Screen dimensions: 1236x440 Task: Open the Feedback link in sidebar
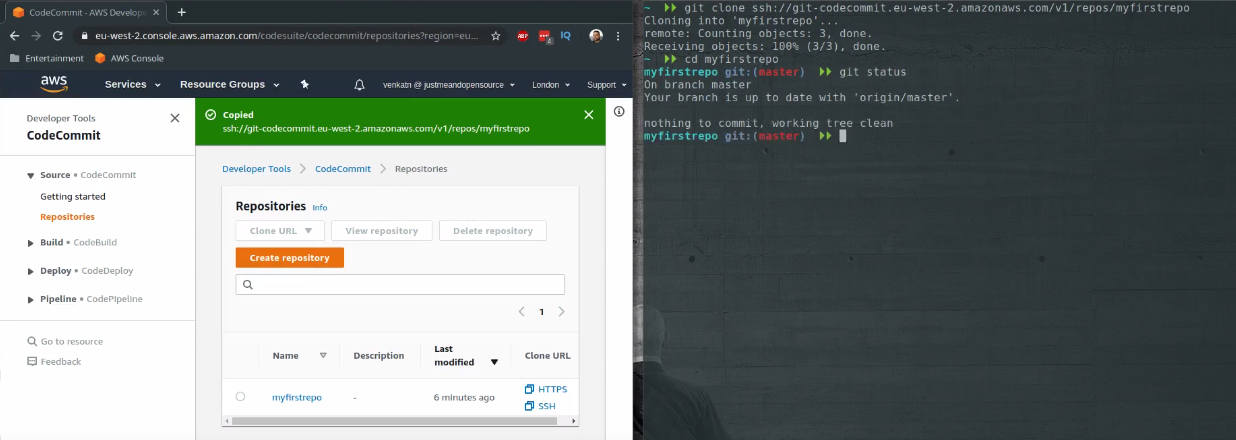click(x=54, y=361)
